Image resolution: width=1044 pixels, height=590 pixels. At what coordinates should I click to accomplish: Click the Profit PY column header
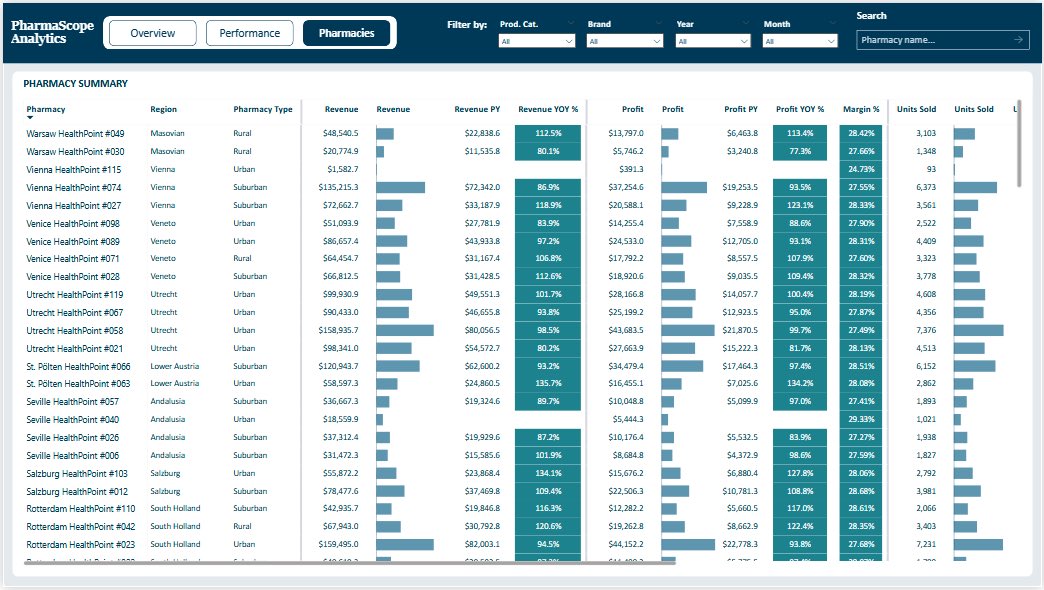[x=740, y=109]
